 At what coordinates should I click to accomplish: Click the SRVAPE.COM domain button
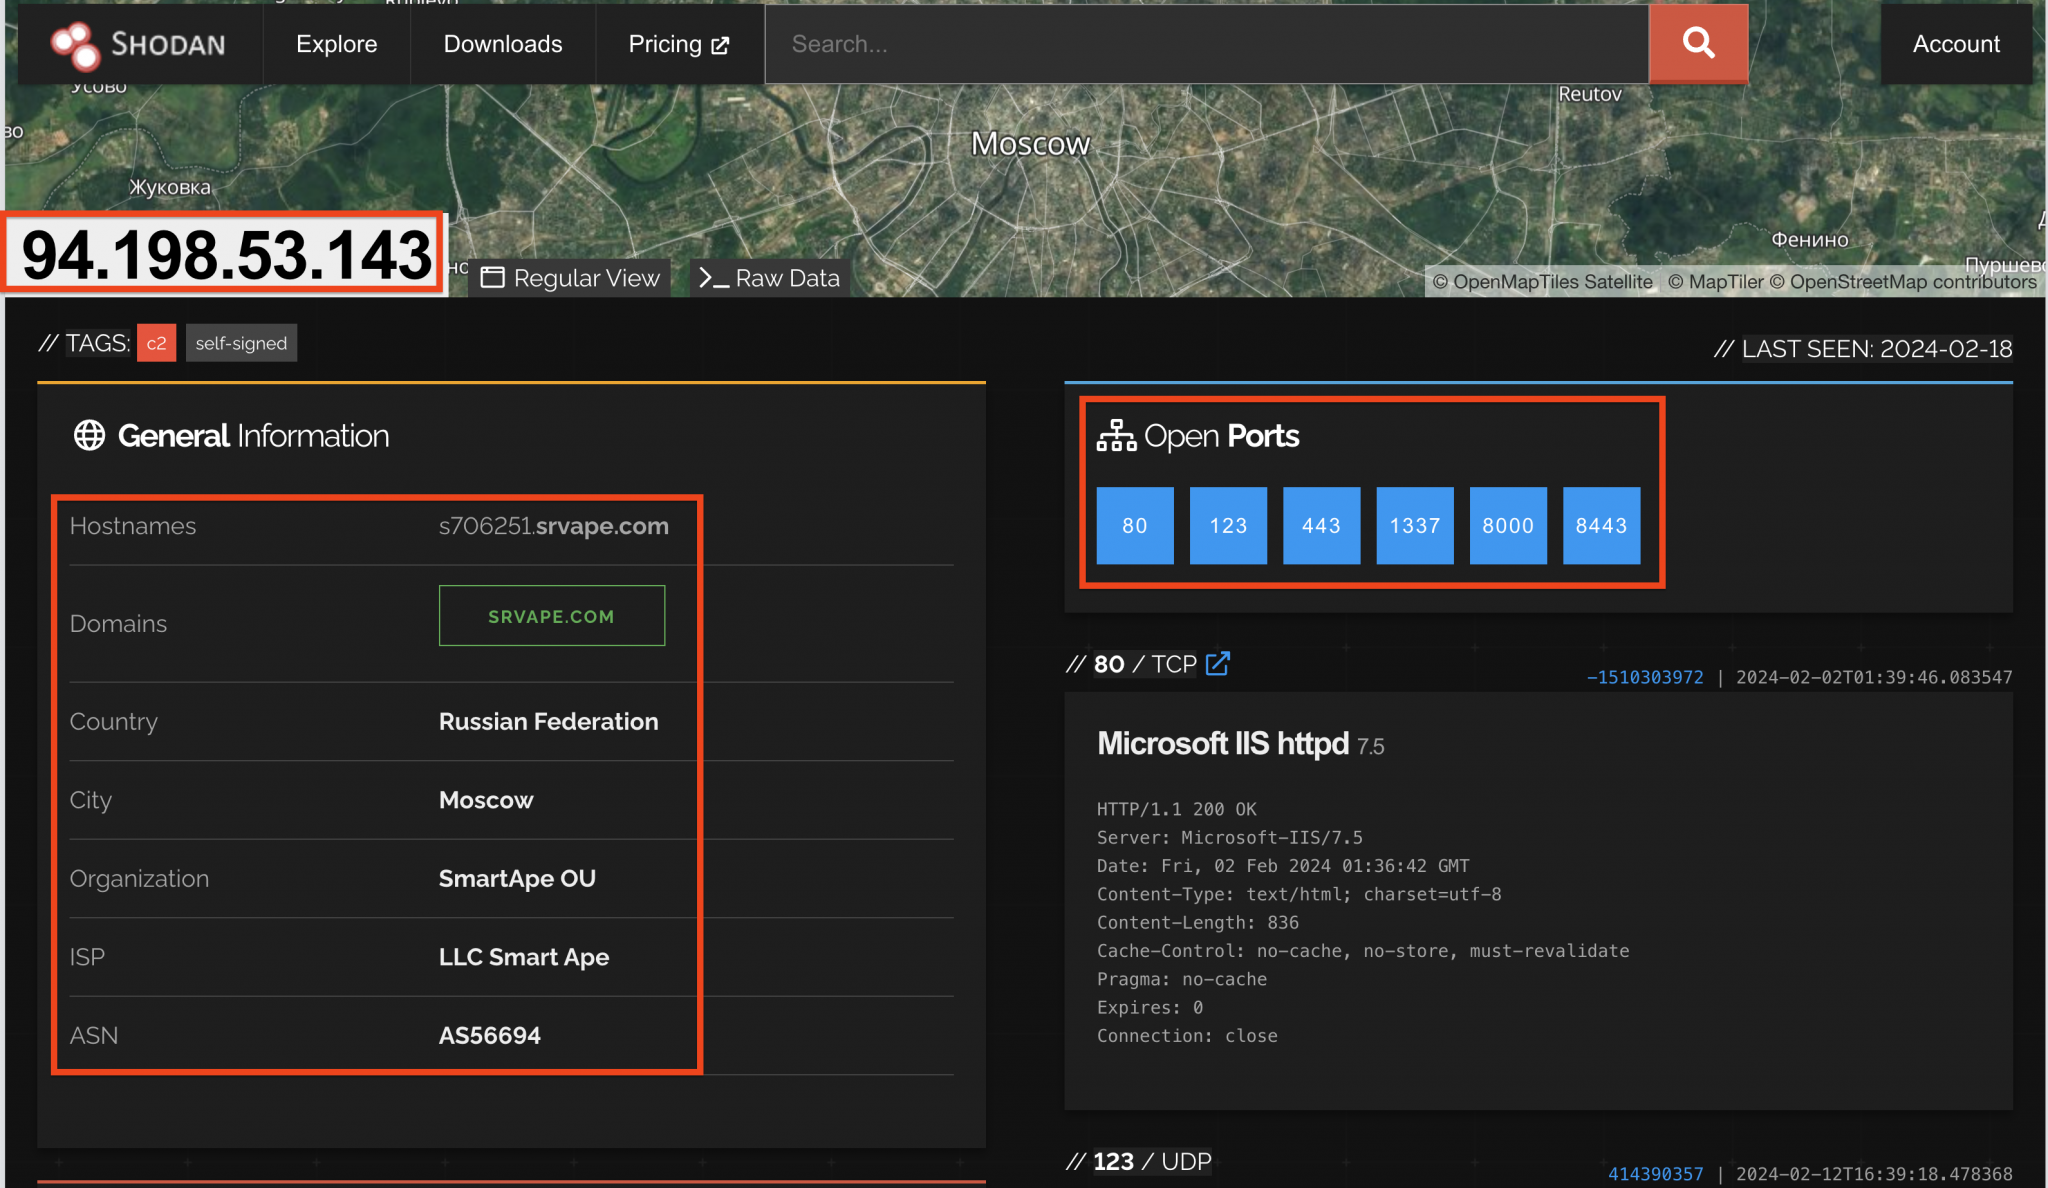coord(551,615)
